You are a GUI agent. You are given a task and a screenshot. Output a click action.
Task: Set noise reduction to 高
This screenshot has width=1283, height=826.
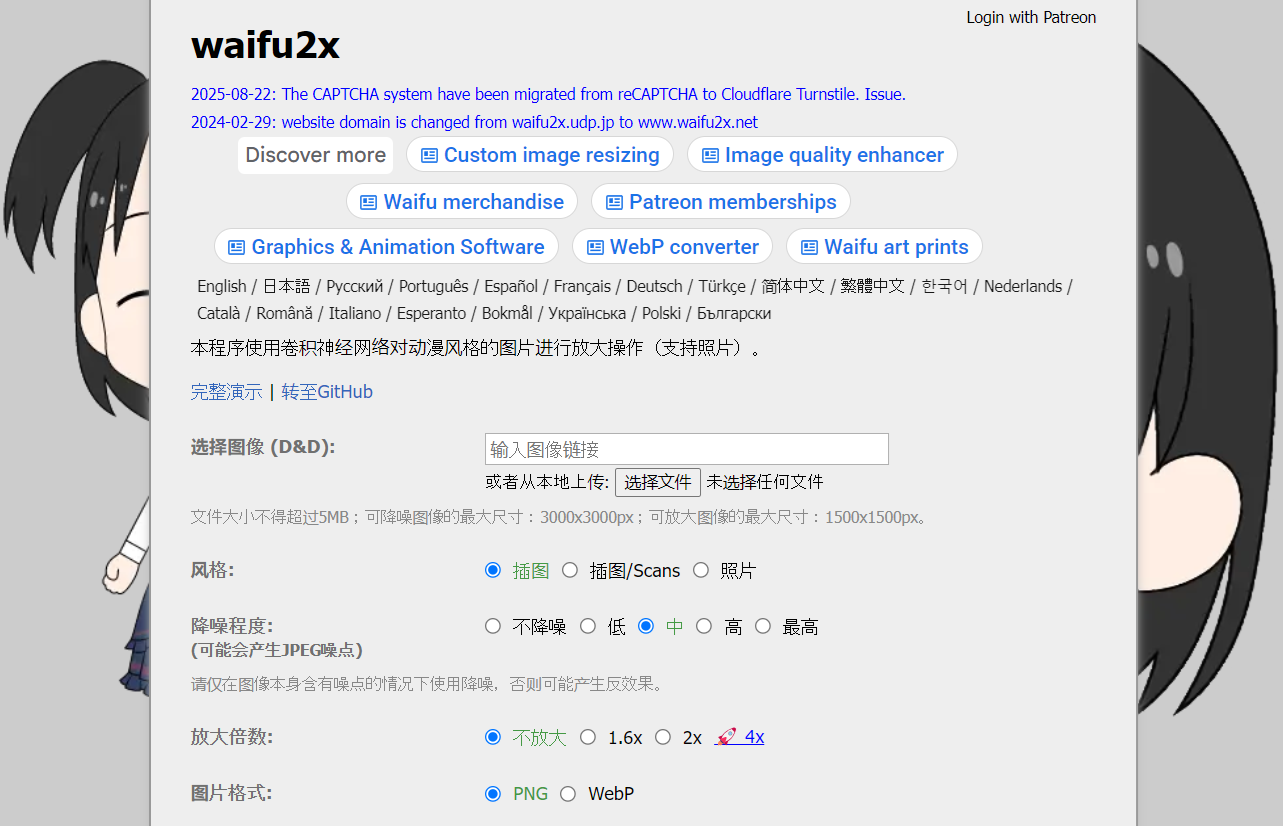coord(704,626)
